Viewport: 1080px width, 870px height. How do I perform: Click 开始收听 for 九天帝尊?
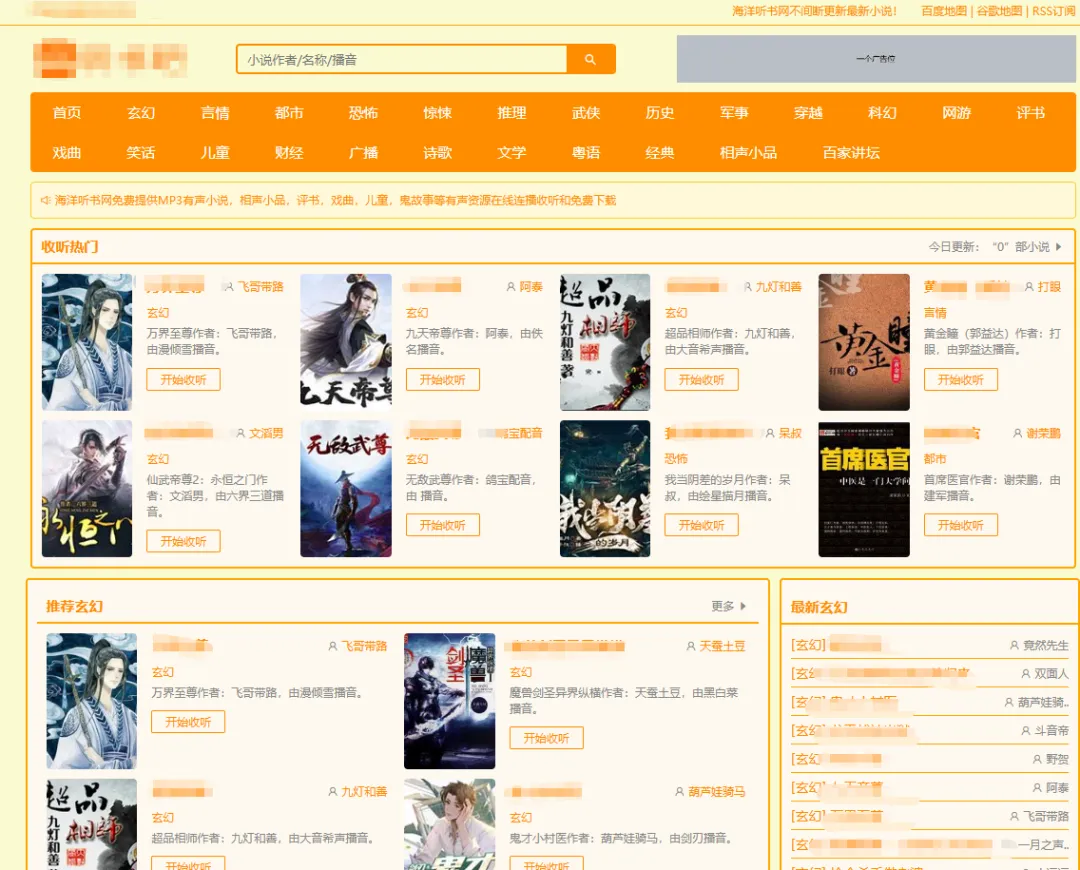point(443,380)
